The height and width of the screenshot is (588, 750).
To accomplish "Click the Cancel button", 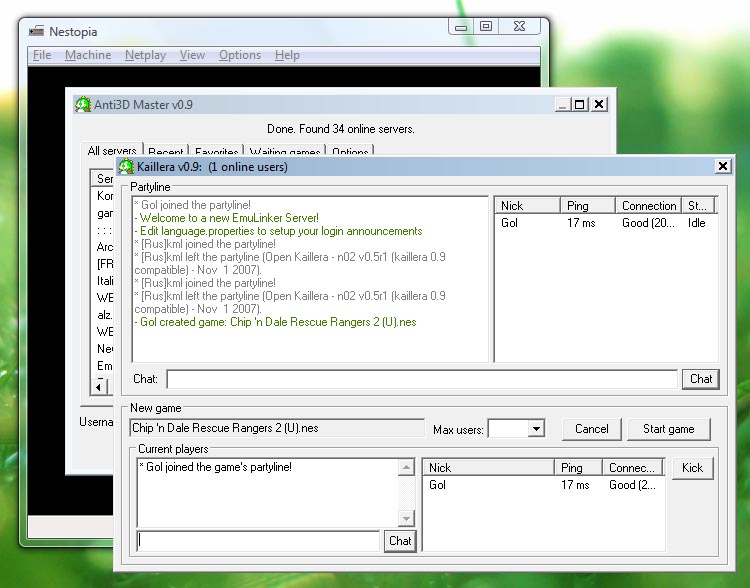I will click(592, 429).
